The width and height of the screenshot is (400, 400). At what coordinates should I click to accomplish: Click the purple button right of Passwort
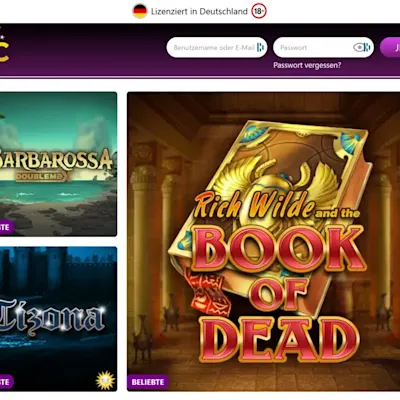[x=390, y=48]
